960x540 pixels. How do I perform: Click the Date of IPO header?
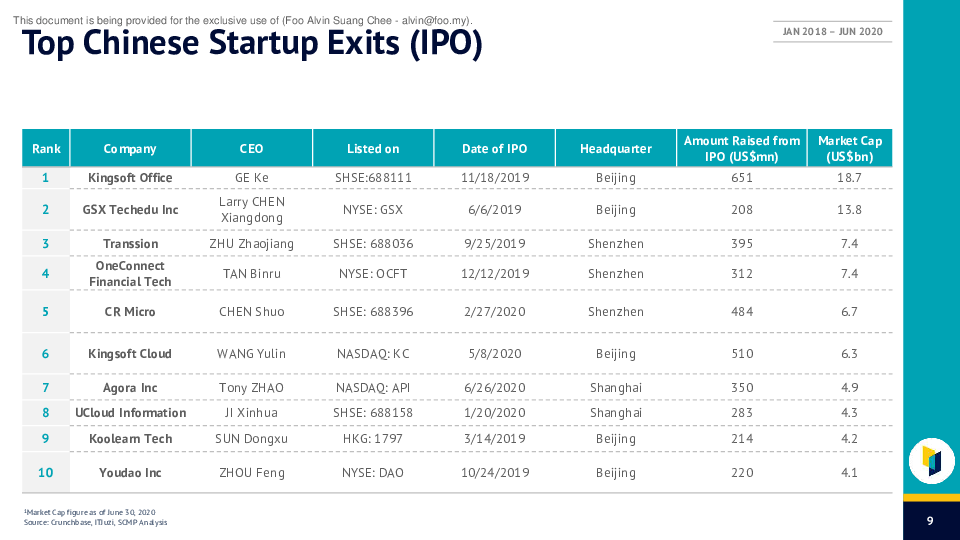click(x=494, y=149)
